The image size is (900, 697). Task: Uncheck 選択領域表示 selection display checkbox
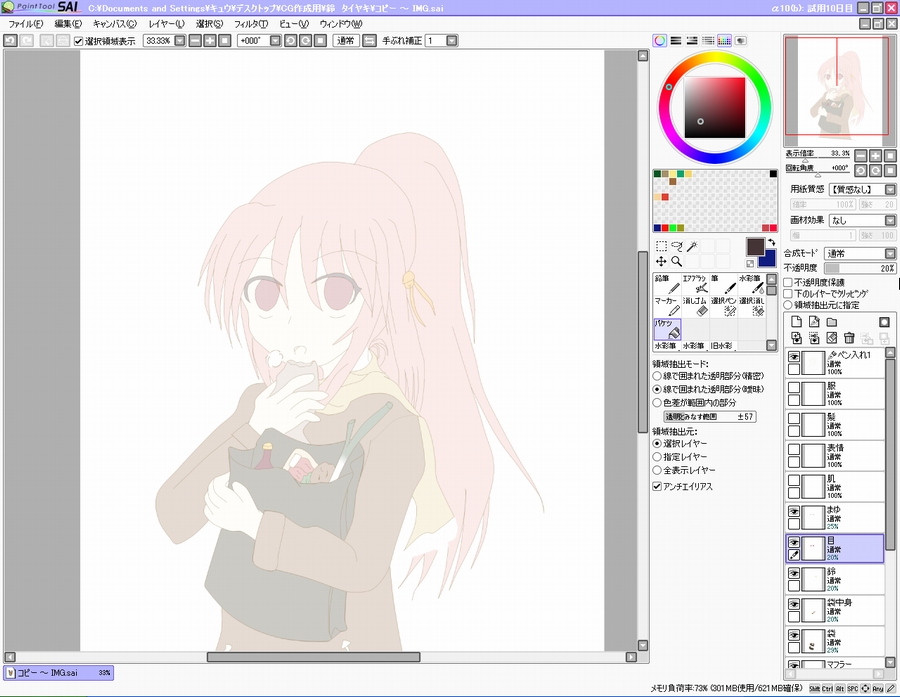pos(79,41)
